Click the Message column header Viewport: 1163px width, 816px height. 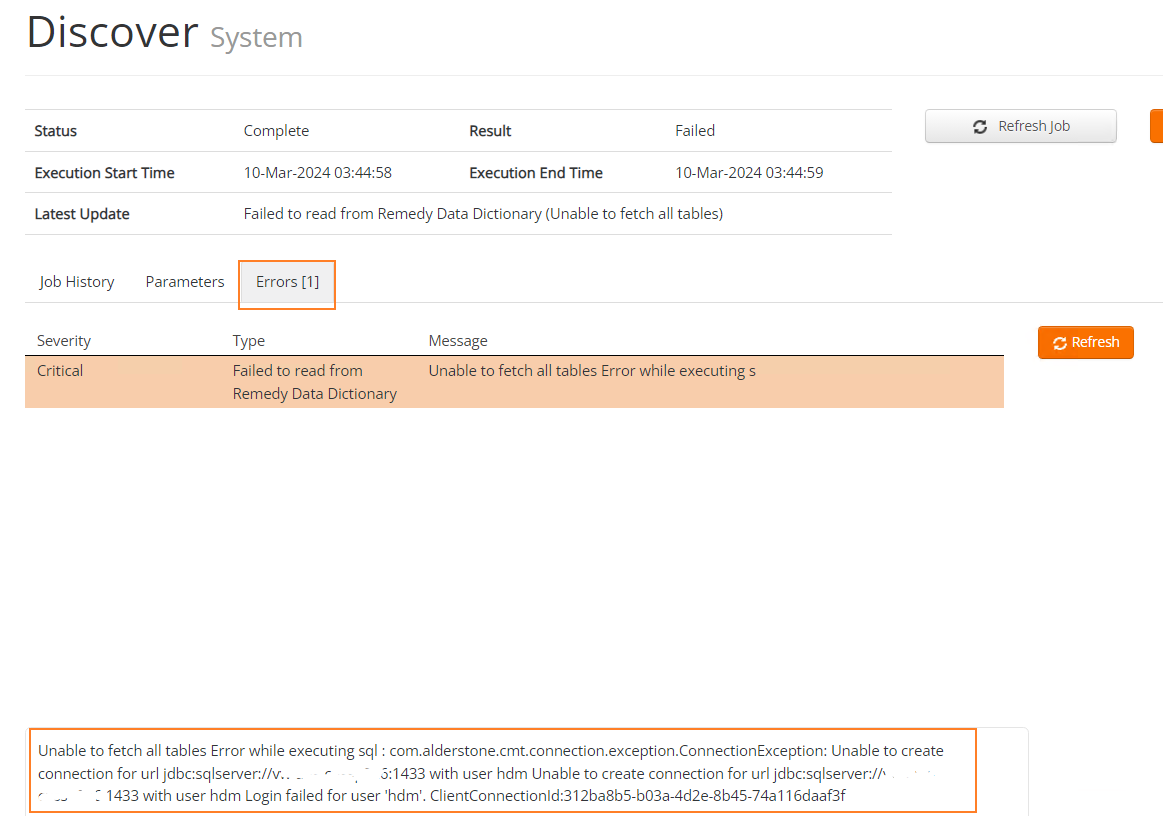coord(458,340)
